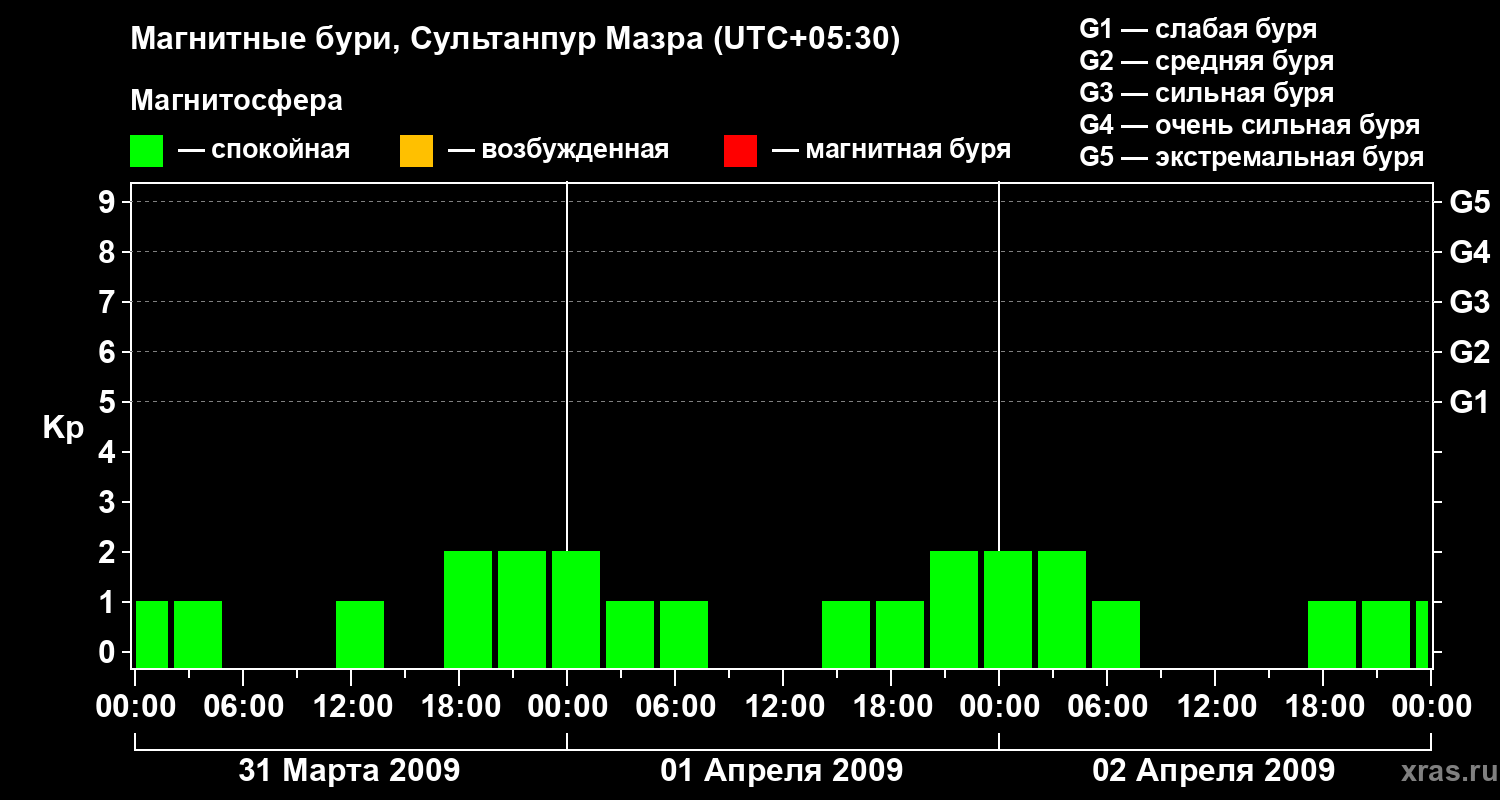Click the Kp 2 bar crossing midnight into 02 Апреля
The height and width of the screenshot is (800, 1500).
coord(1008,609)
